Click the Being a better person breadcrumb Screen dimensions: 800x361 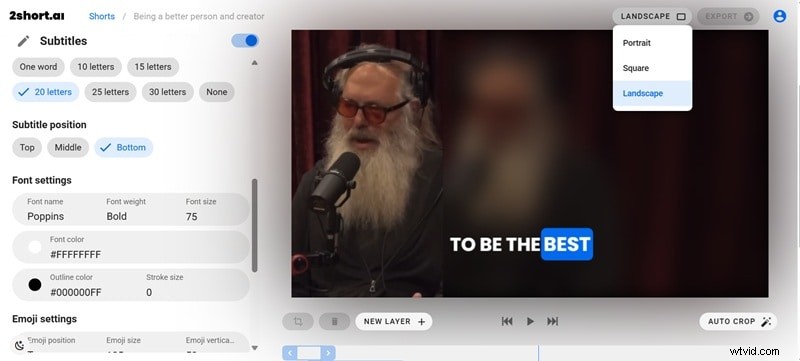[x=199, y=16]
